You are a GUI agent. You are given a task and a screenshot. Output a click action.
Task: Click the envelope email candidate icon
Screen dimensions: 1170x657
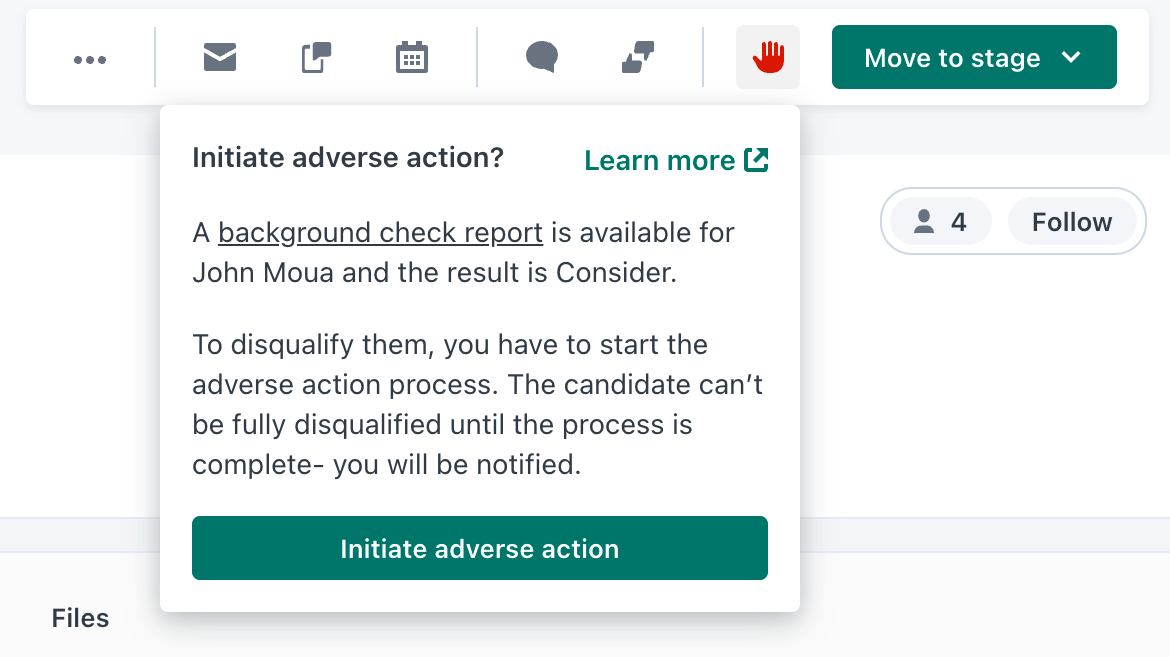pyautogui.click(x=220, y=58)
